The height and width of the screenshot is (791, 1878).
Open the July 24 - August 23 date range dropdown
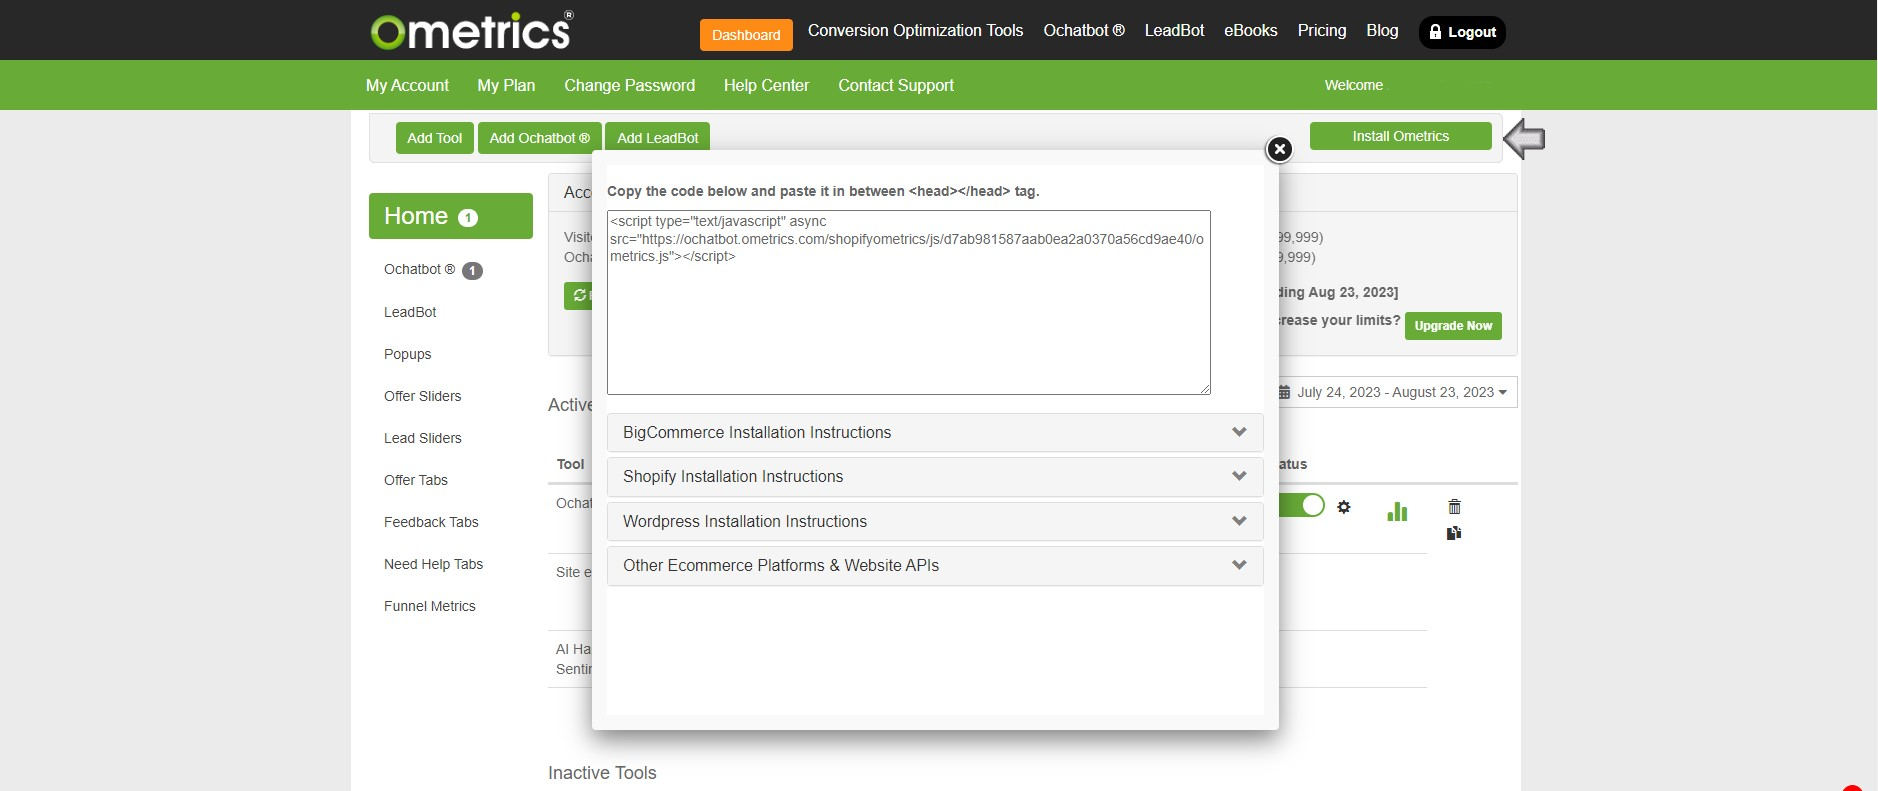click(1398, 392)
